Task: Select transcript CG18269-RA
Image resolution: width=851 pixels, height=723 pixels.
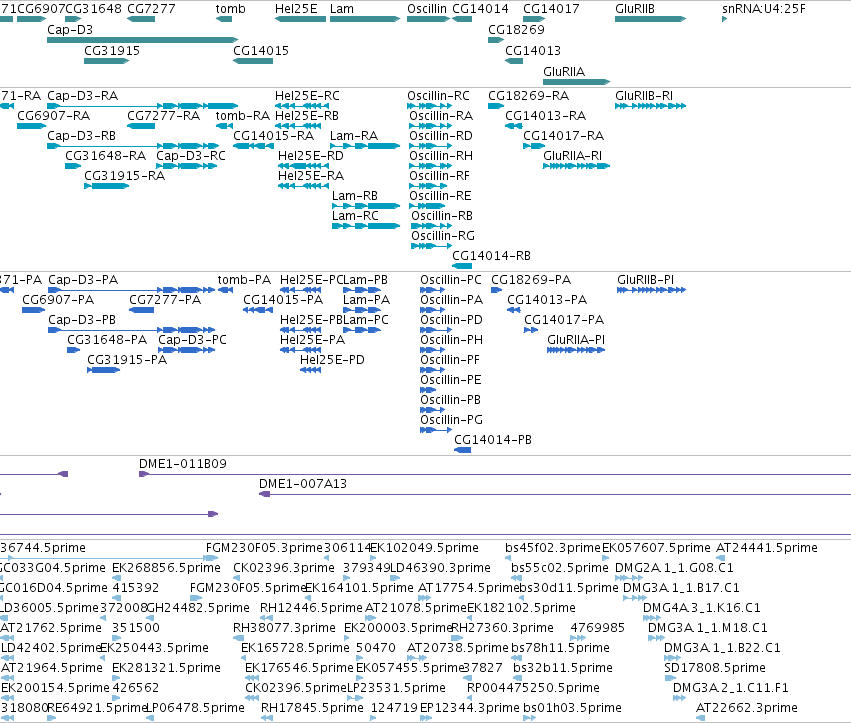Action: pyautogui.click(x=496, y=106)
